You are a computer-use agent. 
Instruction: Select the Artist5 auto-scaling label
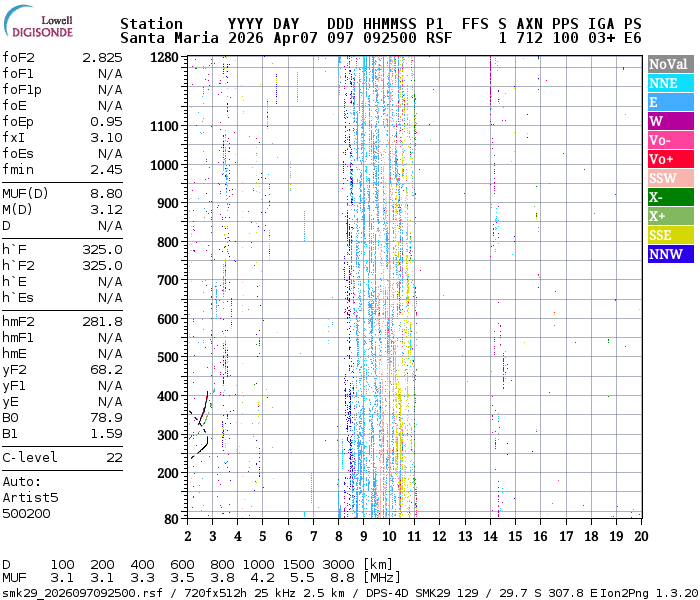30,497
